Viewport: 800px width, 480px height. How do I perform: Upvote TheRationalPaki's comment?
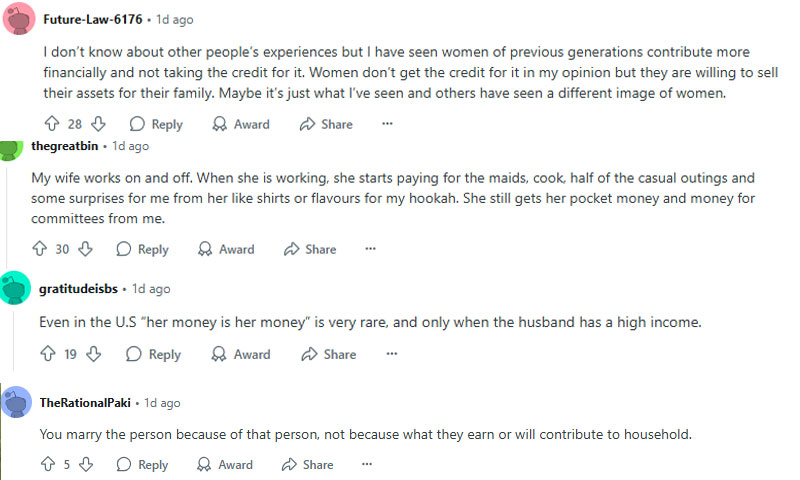[x=48, y=464]
